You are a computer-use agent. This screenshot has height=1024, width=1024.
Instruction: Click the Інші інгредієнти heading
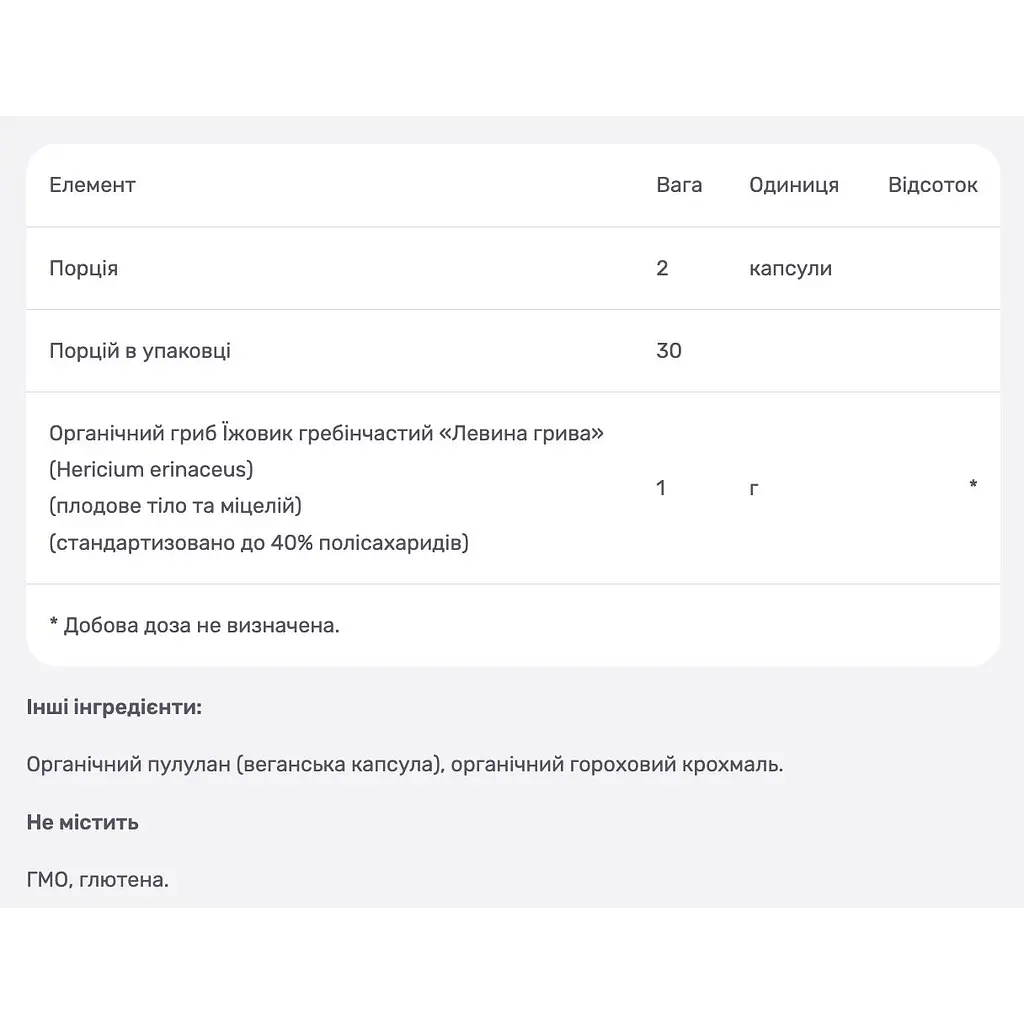tap(114, 707)
